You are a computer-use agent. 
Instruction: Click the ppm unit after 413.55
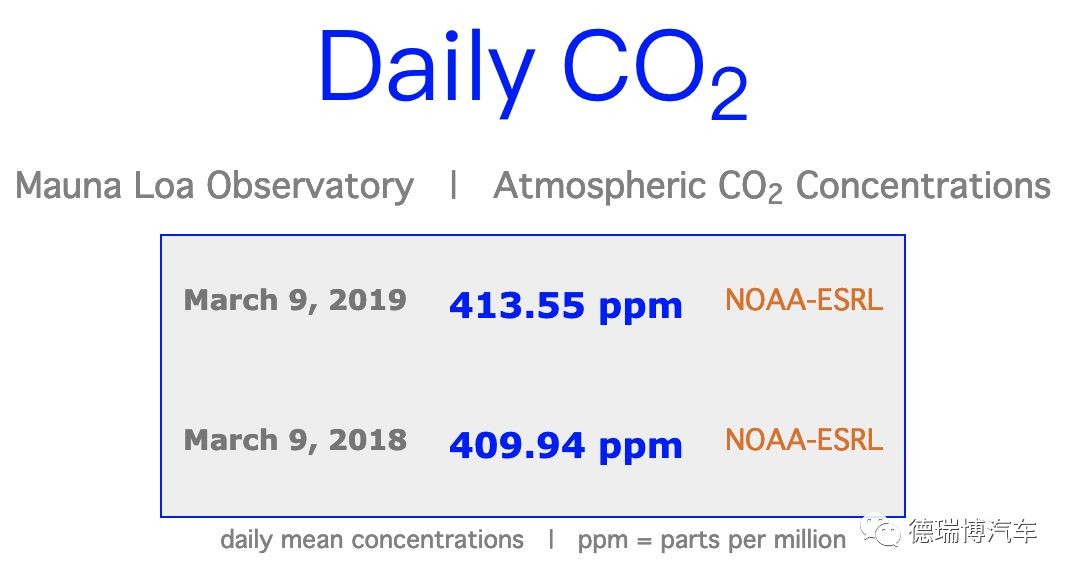[x=641, y=309]
